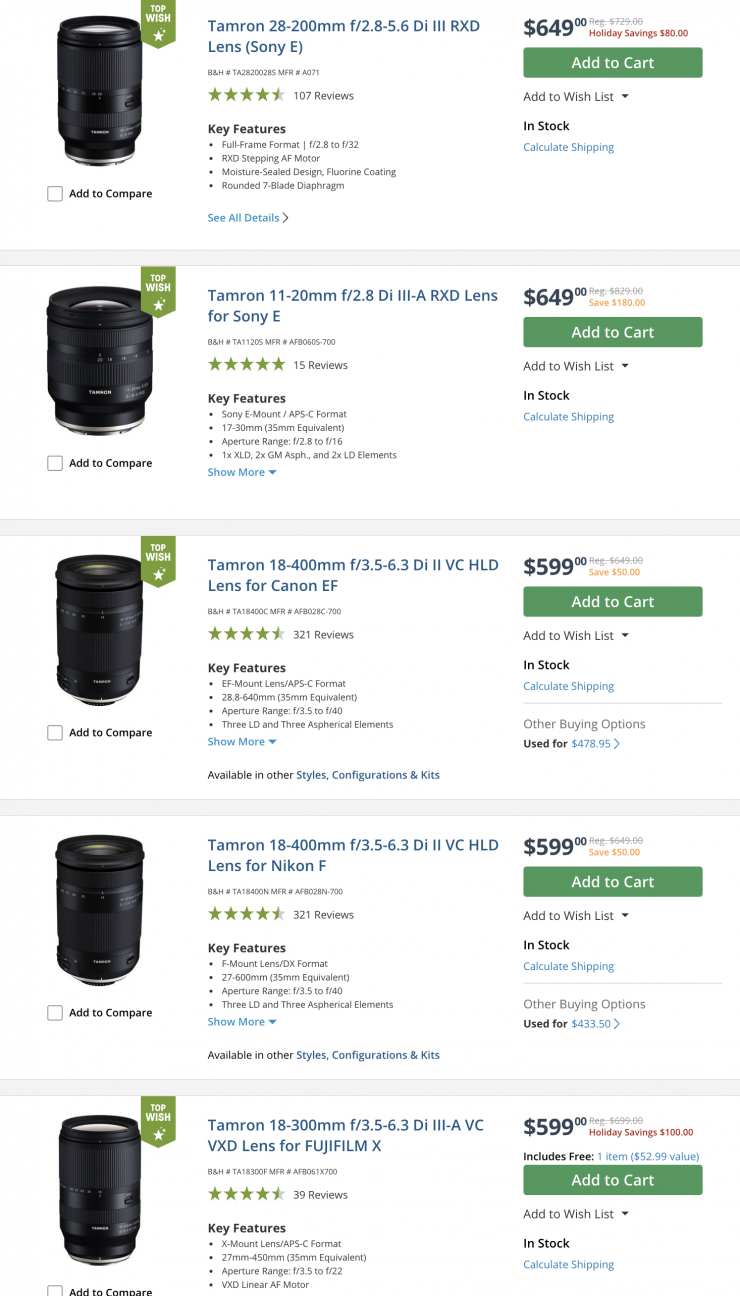Click Tamron 18-400mm Nikon F lens thumbnail
The image size is (740, 1296).
[100, 910]
